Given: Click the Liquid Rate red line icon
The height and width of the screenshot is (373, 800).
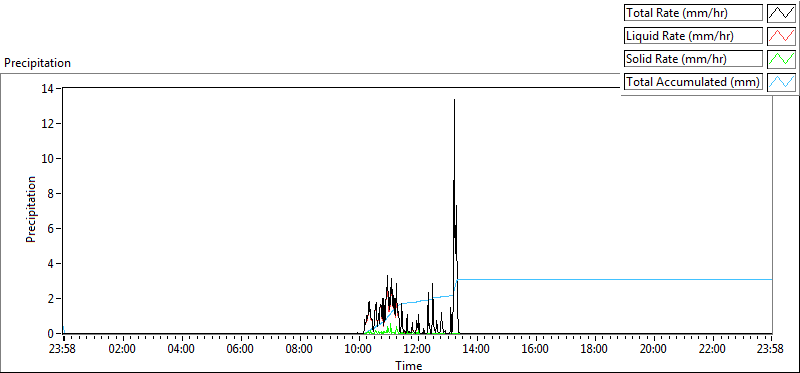Looking at the screenshot, I should coord(781,36).
